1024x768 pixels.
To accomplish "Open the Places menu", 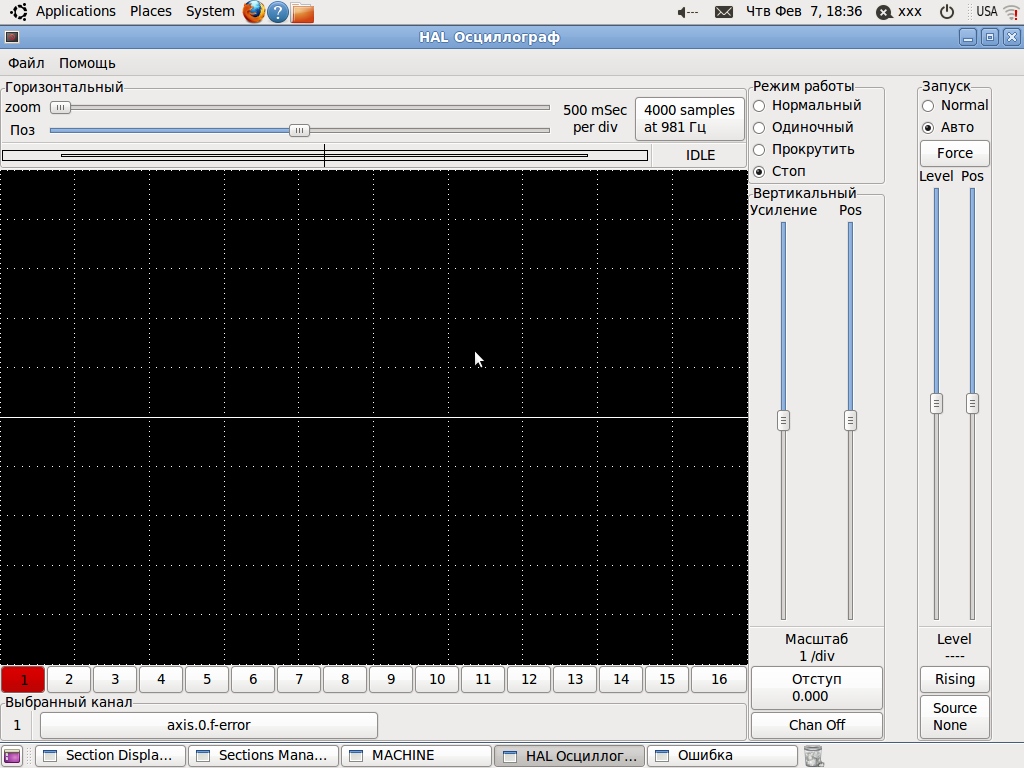I will 150,12.
